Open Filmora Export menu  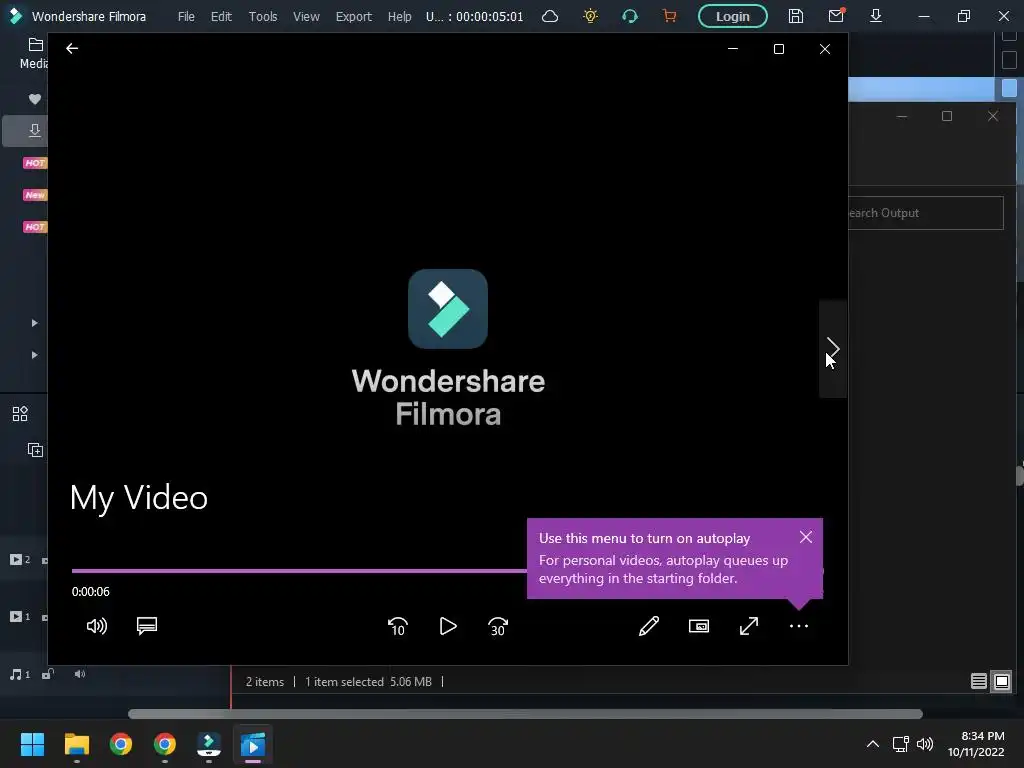[x=353, y=16]
